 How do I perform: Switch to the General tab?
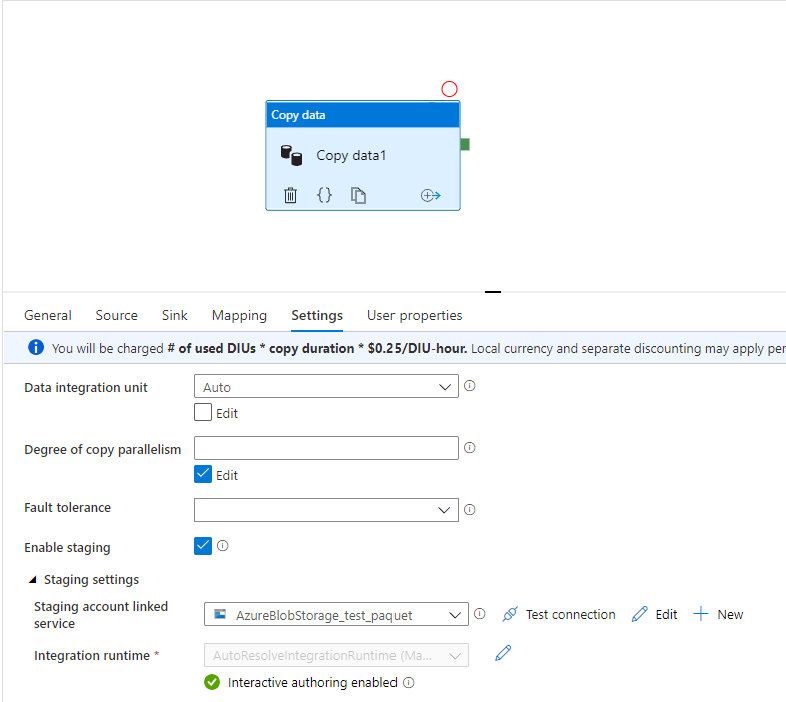pyautogui.click(x=48, y=315)
